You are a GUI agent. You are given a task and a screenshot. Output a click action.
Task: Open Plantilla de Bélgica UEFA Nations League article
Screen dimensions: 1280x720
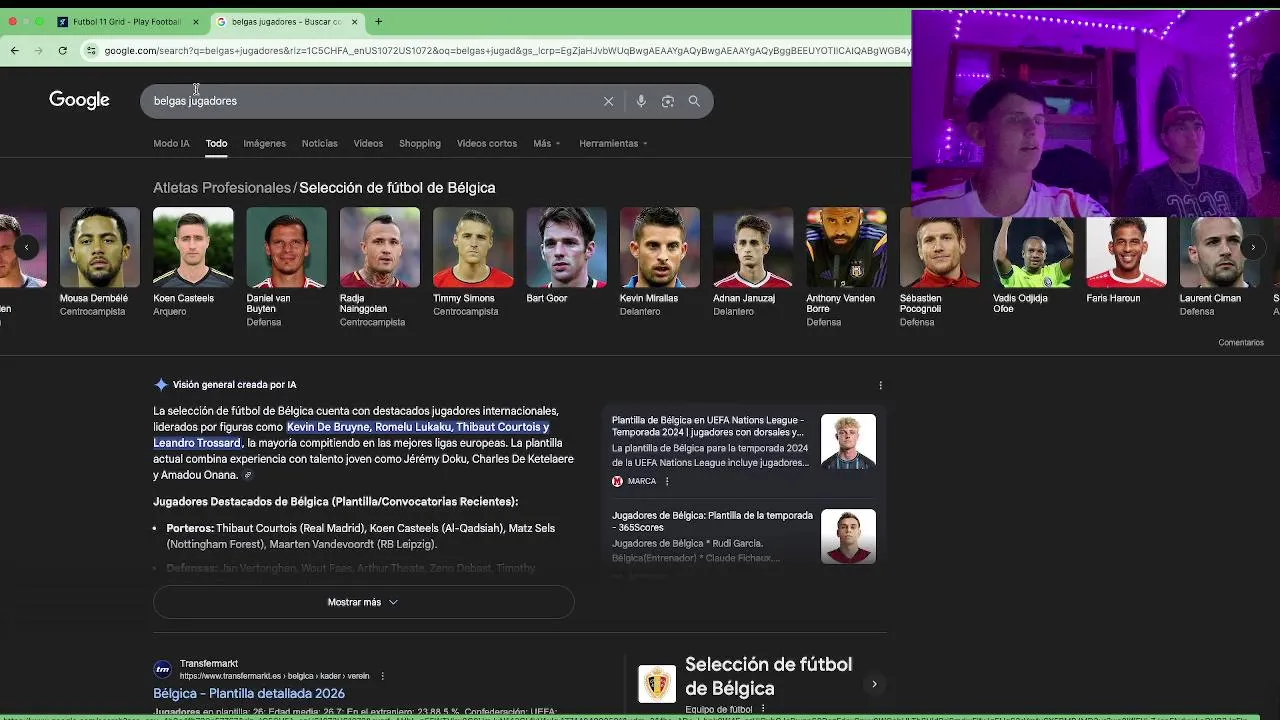708,426
